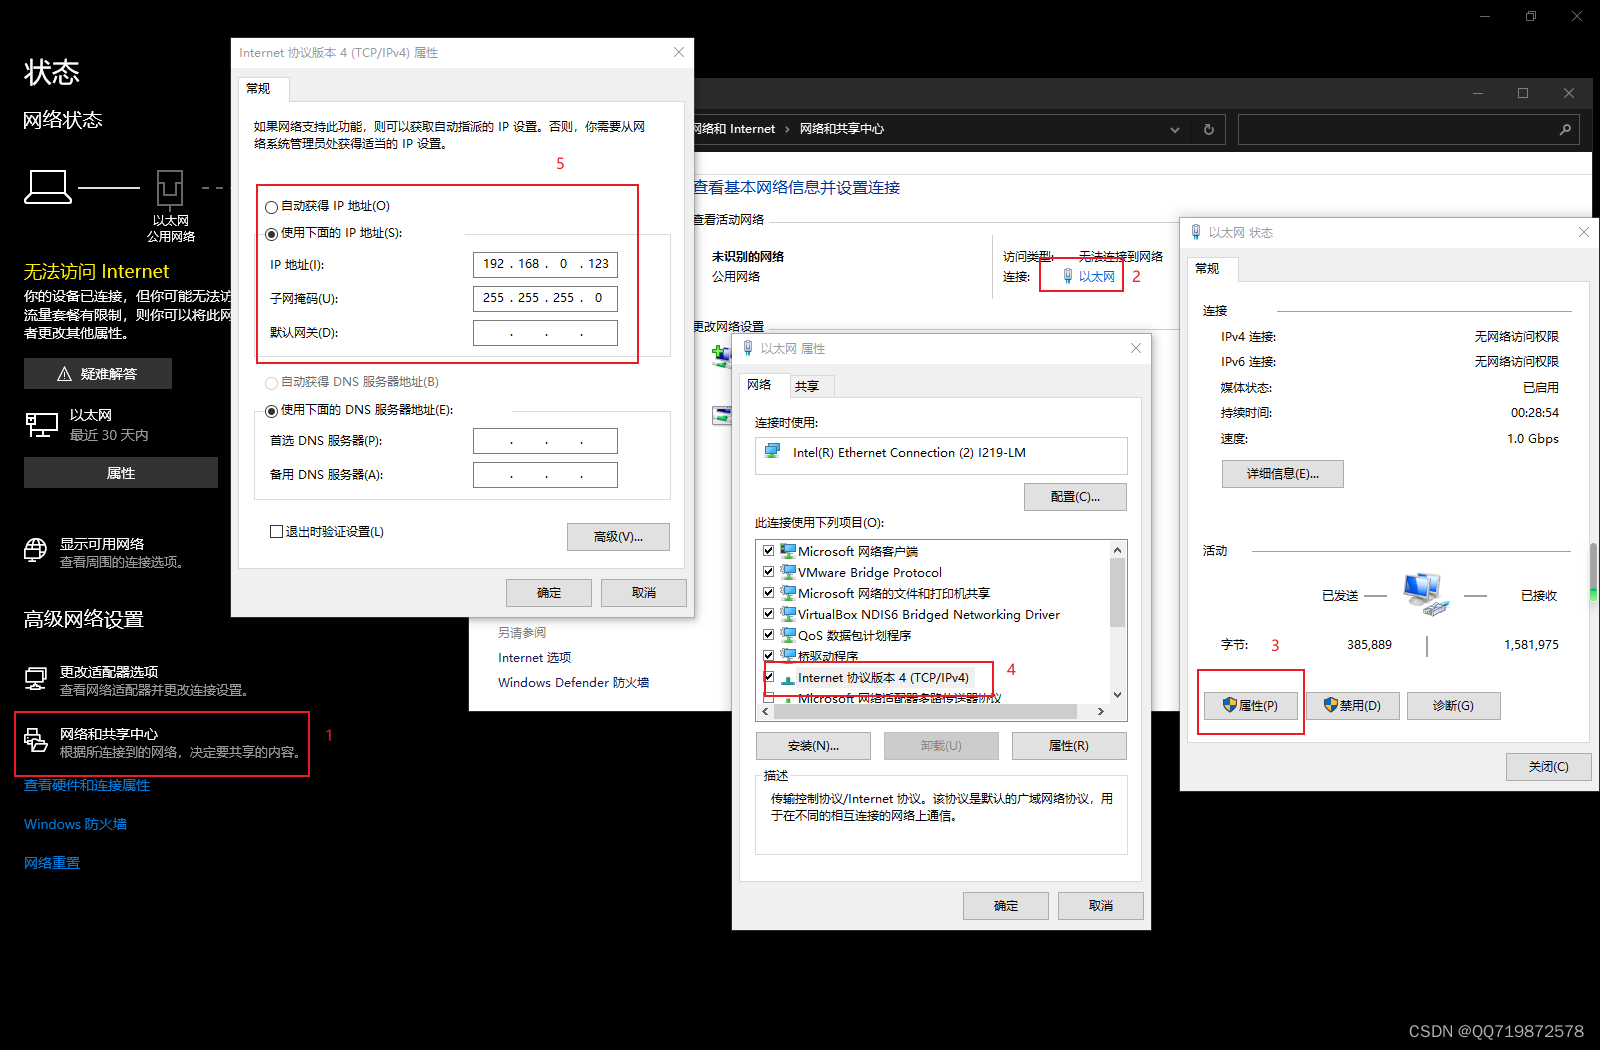Click the Ethernet port icon in network diagram
This screenshot has height=1050, width=1600.
pyautogui.click(x=170, y=188)
